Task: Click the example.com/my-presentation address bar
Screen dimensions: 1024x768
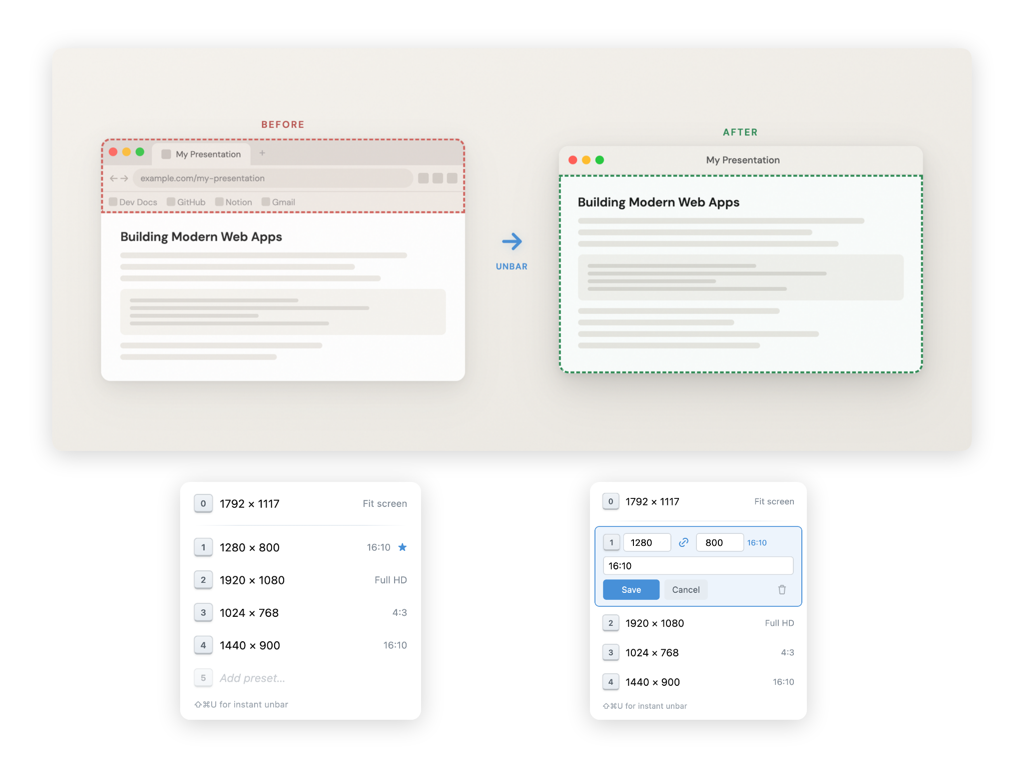Action: click(x=273, y=178)
